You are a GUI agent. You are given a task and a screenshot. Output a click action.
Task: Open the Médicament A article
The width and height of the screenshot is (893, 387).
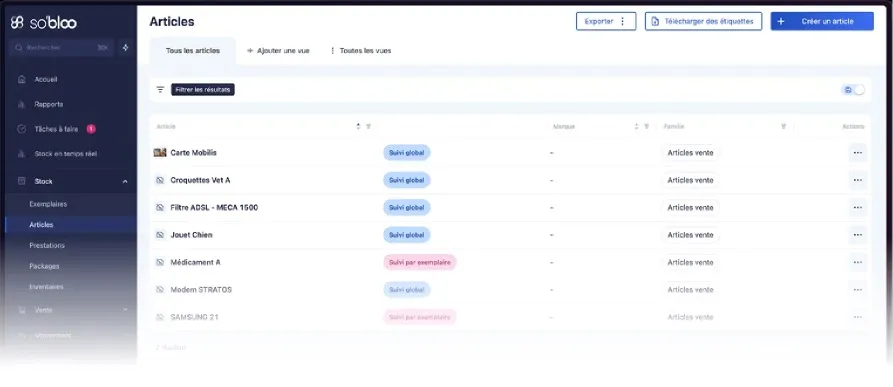195,262
